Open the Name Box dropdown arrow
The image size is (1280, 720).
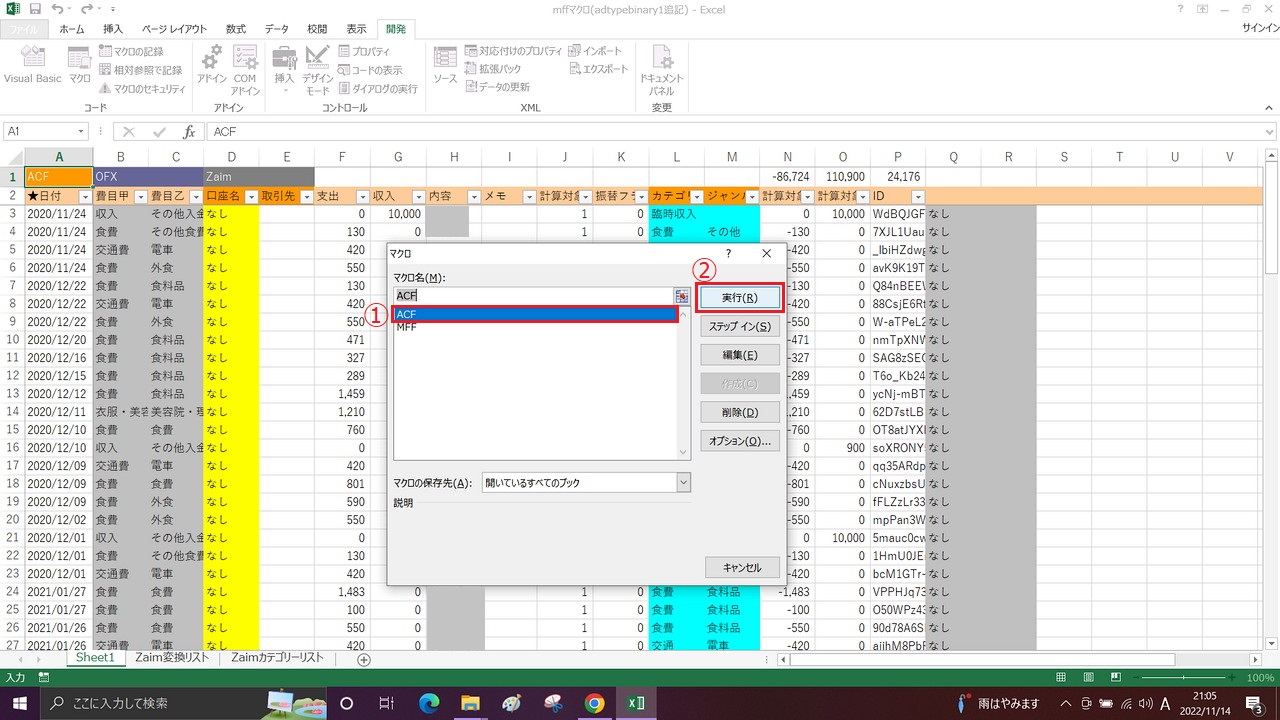tap(81, 132)
